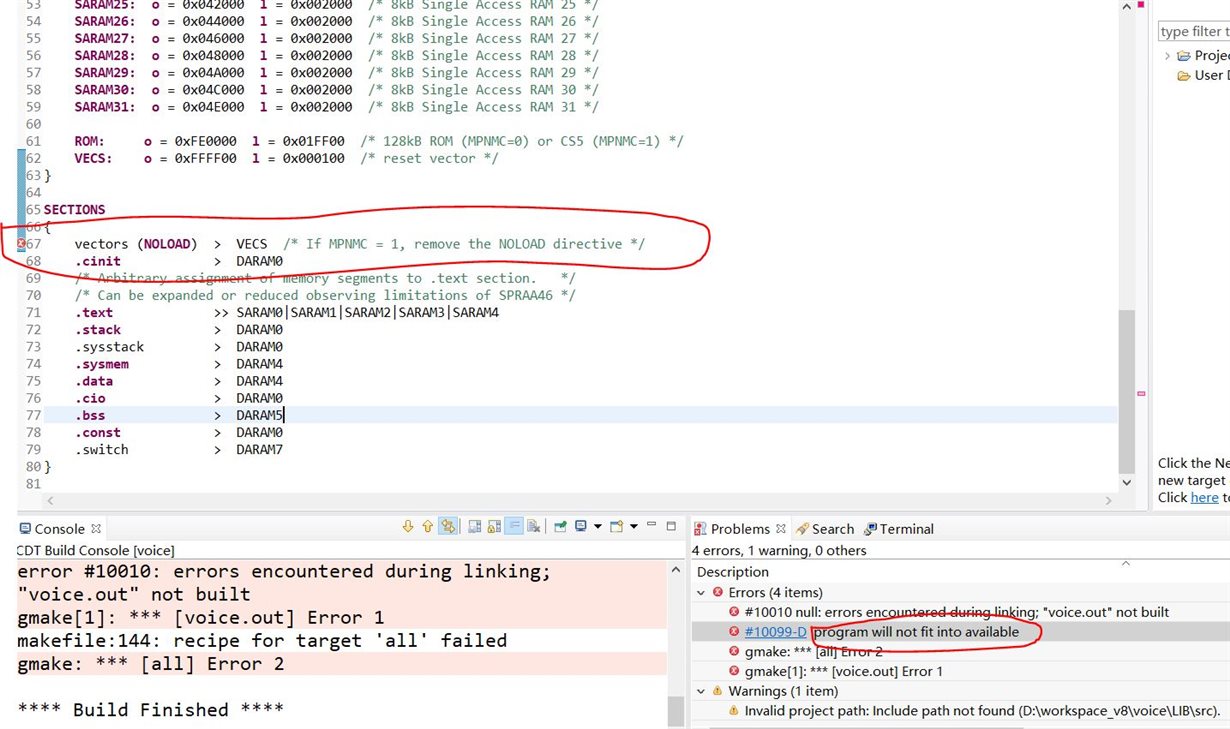Click 'gmake: *** [all] Error 2' console line
Screen dimensions: 1230x729
pos(151,663)
